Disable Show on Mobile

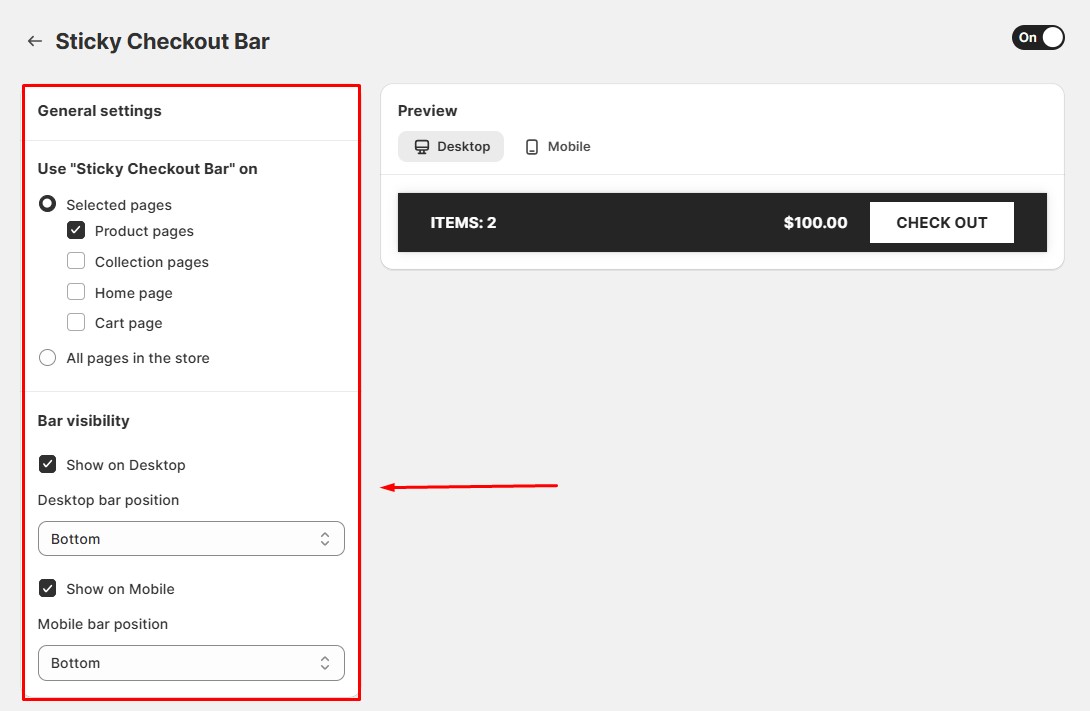47,588
